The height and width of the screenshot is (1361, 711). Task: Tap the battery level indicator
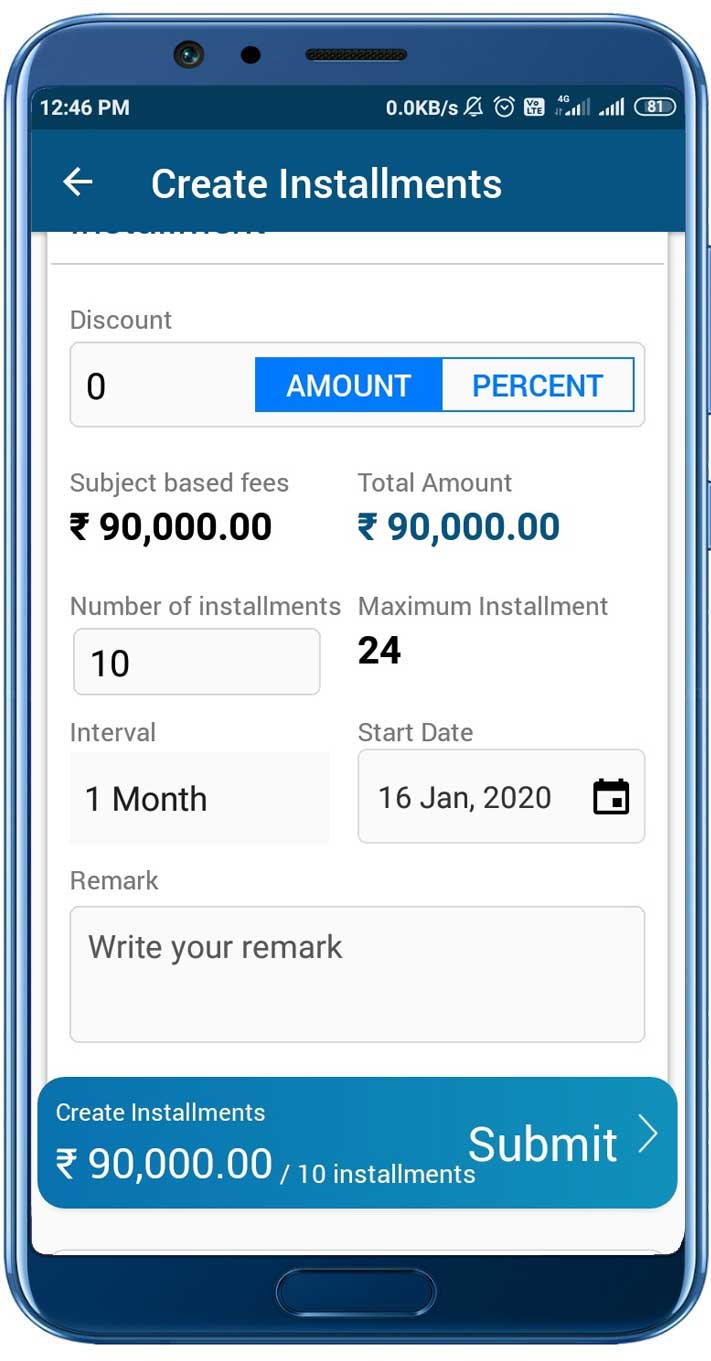pos(655,107)
